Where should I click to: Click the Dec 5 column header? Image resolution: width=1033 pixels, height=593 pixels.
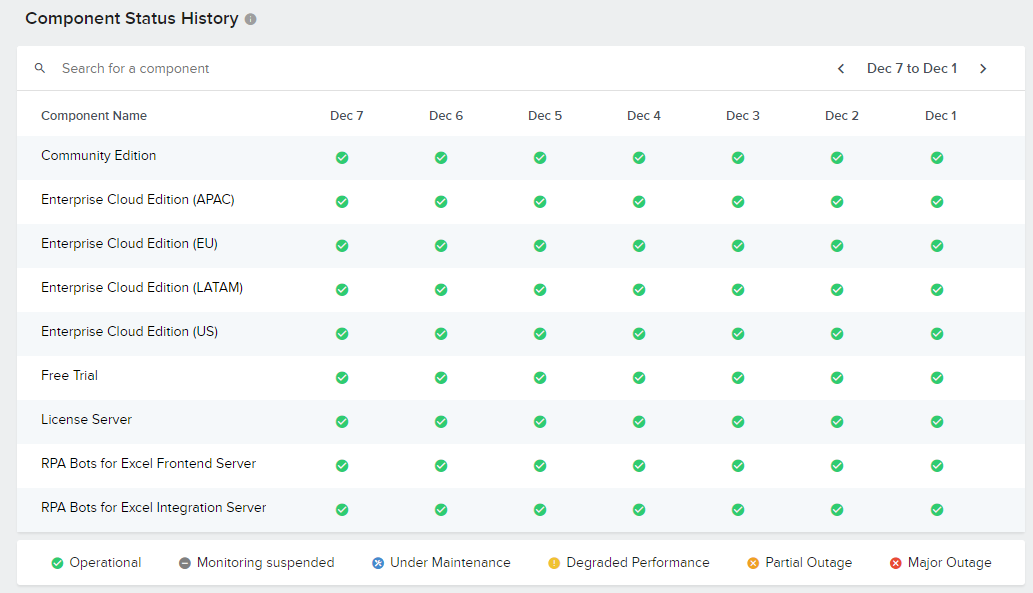pos(545,116)
